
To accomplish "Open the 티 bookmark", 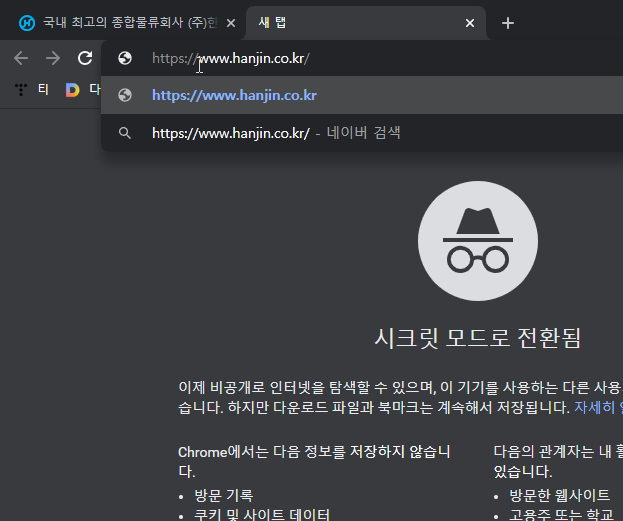I will point(43,89).
